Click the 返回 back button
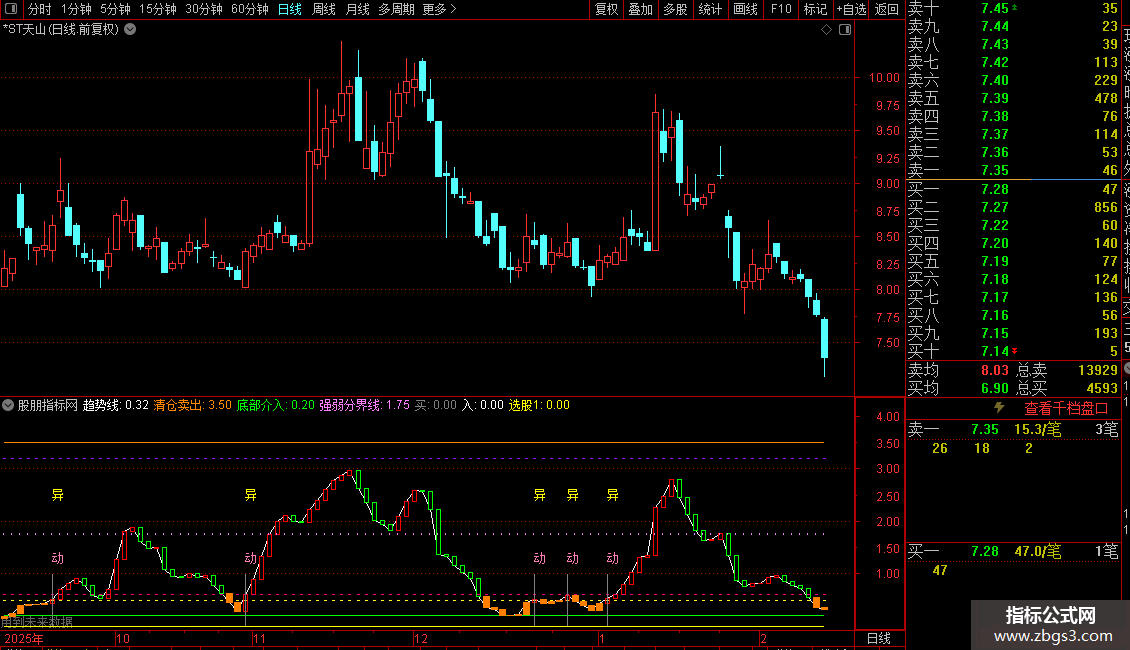1130x650 pixels. click(886, 9)
